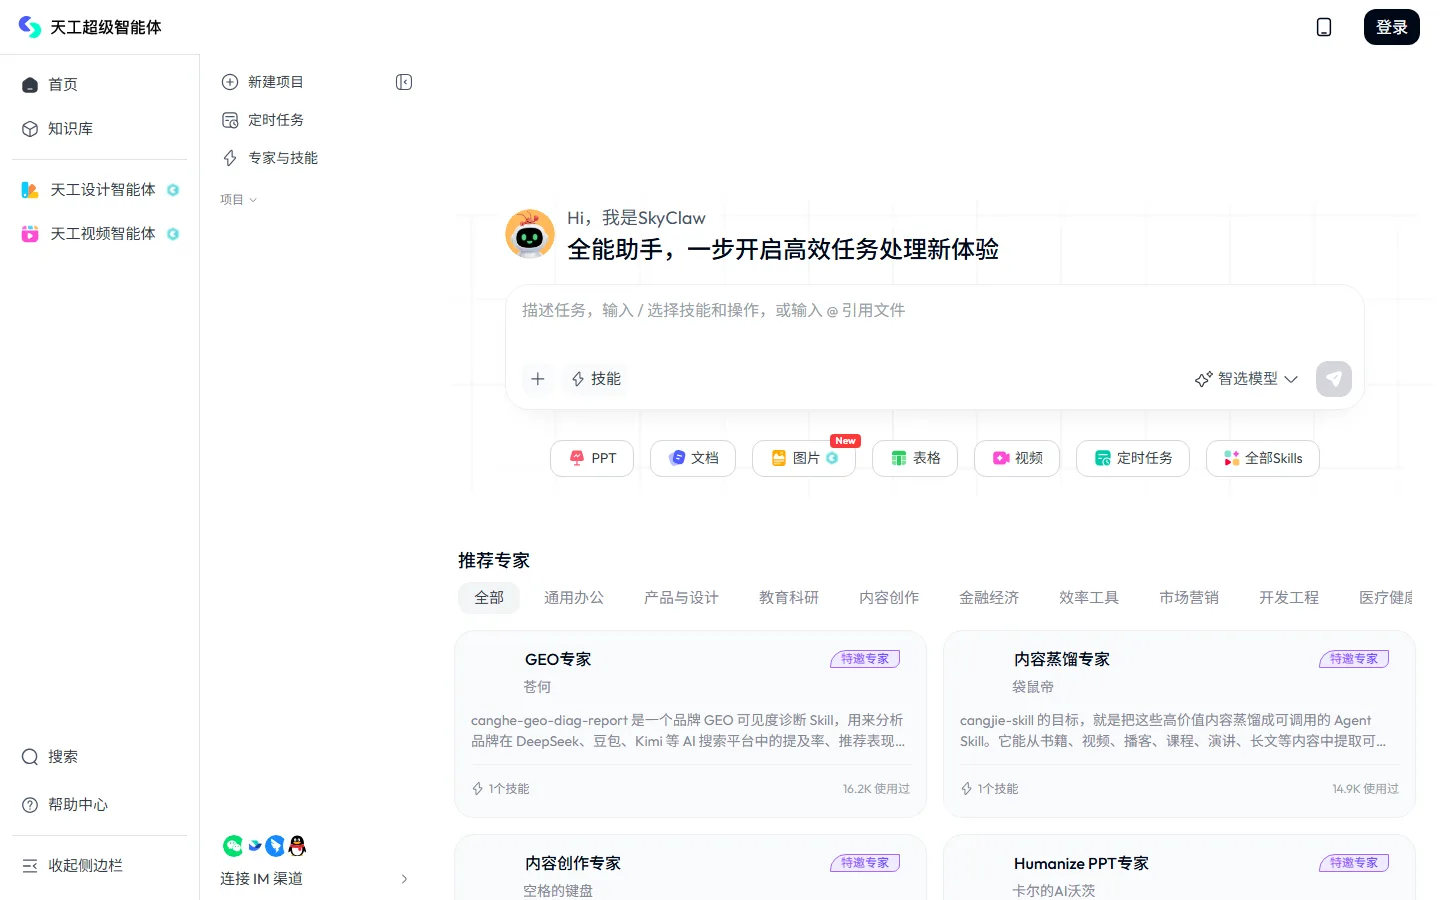
Task: Select the PPT quick action
Action: point(592,458)
